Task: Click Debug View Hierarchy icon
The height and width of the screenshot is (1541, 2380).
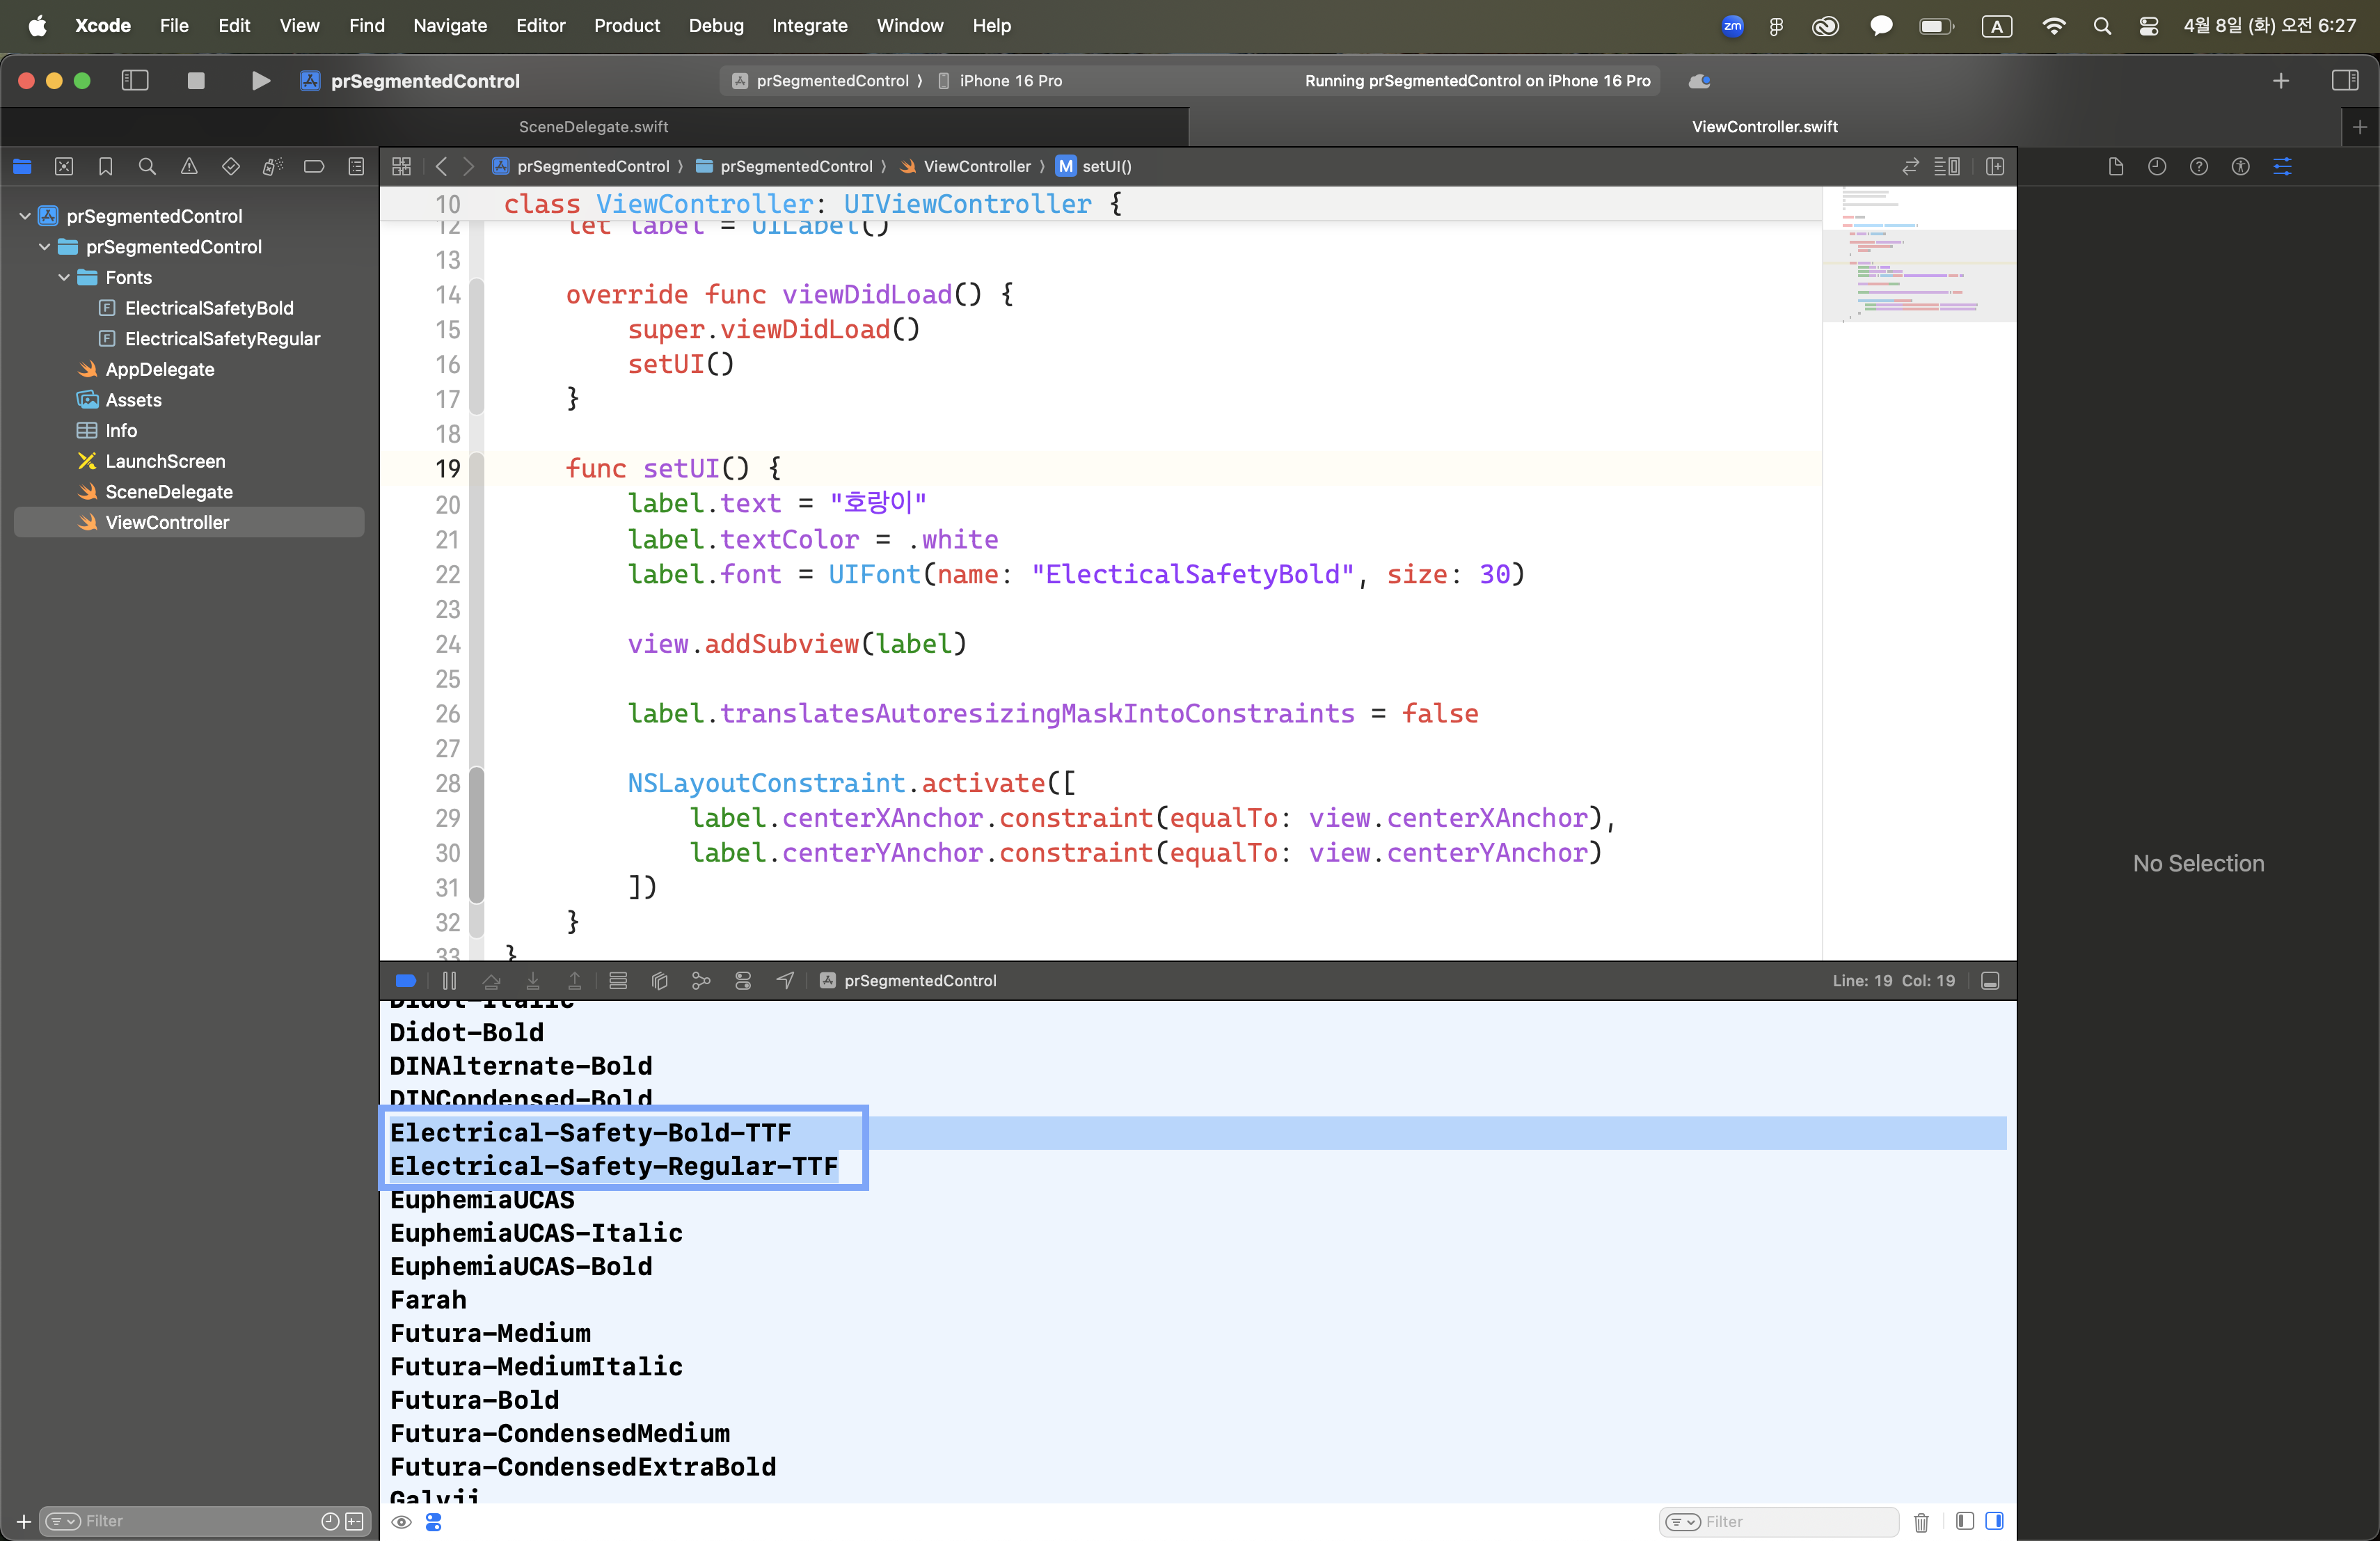Action: click(660, 980)
